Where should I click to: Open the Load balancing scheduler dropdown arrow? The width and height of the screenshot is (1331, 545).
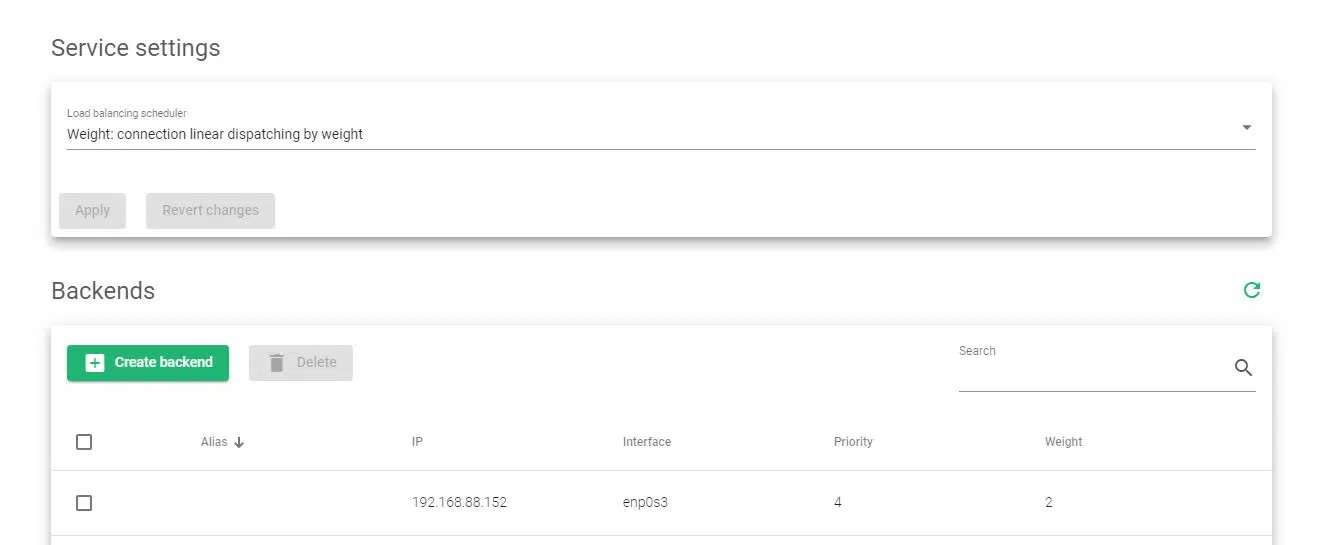1246,128
